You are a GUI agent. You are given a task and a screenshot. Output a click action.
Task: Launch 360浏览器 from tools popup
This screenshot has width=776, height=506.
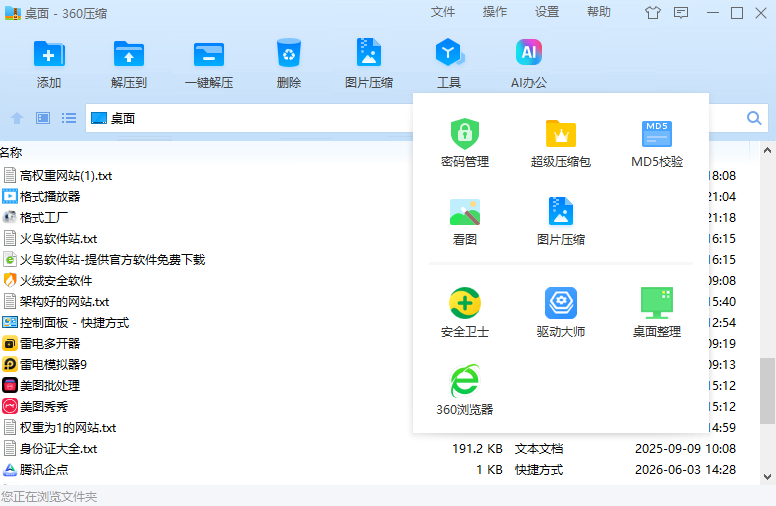coord(465,390)
